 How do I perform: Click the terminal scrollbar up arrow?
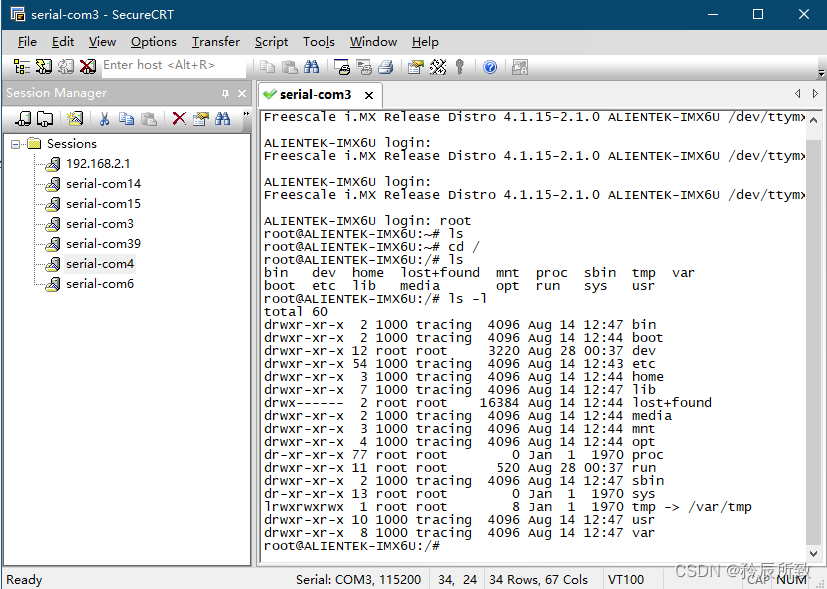pyautogui.click(x=813, y=120)
